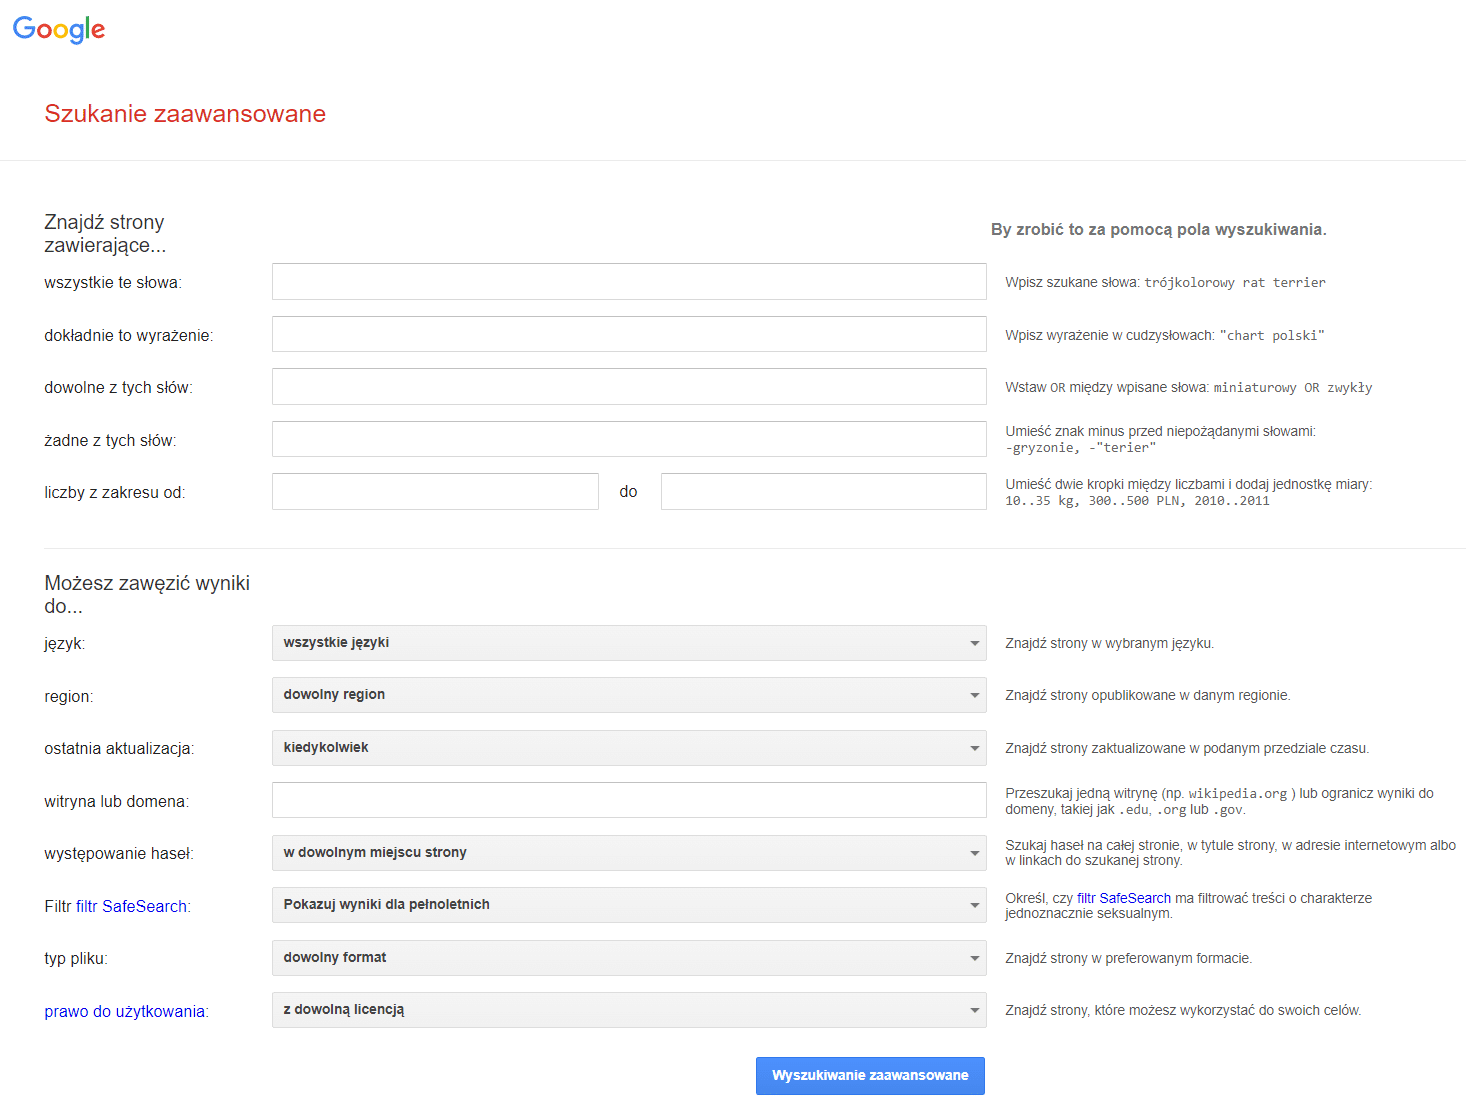Click the hint 'Znajdź strony w wybranym języku.'
The image size is (1466, 1111).
point(1109,643)
